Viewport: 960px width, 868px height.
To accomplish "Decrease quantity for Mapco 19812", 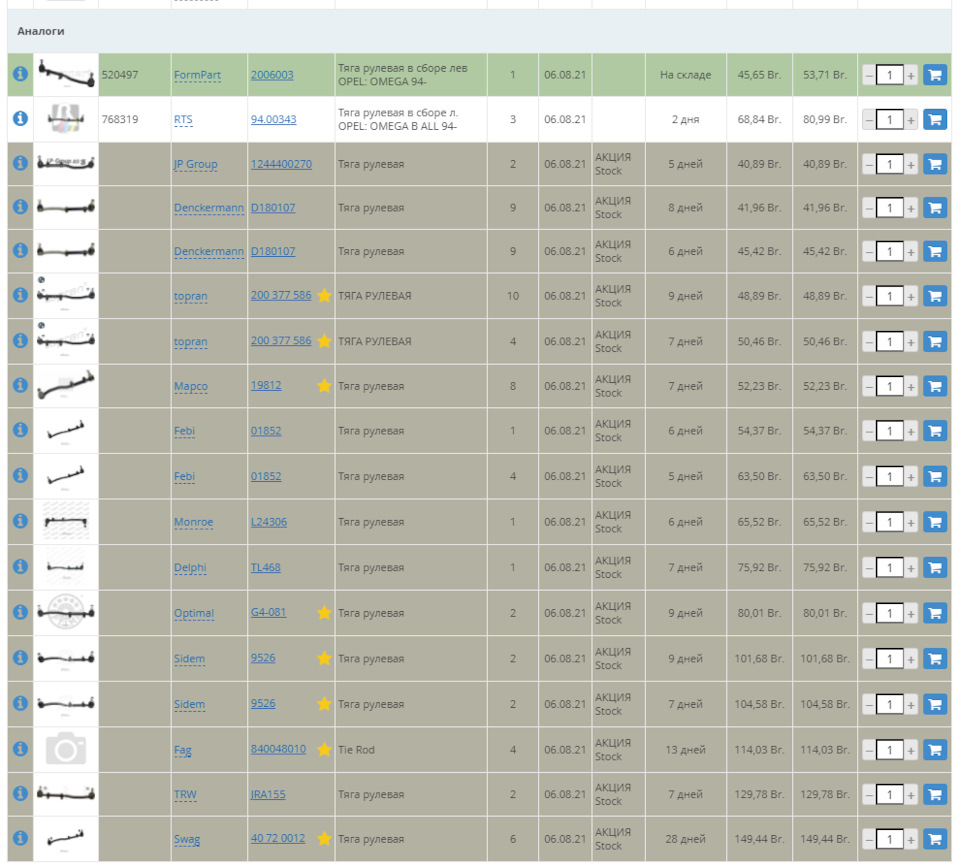I will tap(869, 387).
